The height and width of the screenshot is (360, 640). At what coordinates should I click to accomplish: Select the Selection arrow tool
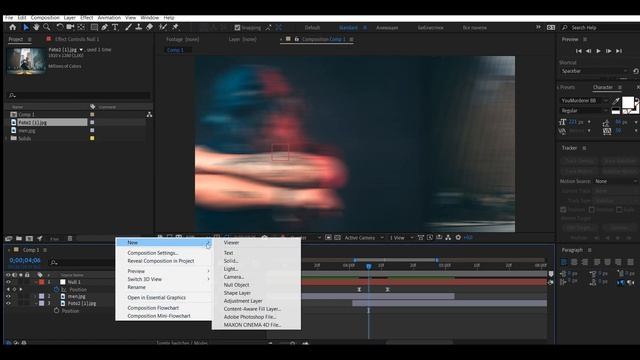click(26, 27)
